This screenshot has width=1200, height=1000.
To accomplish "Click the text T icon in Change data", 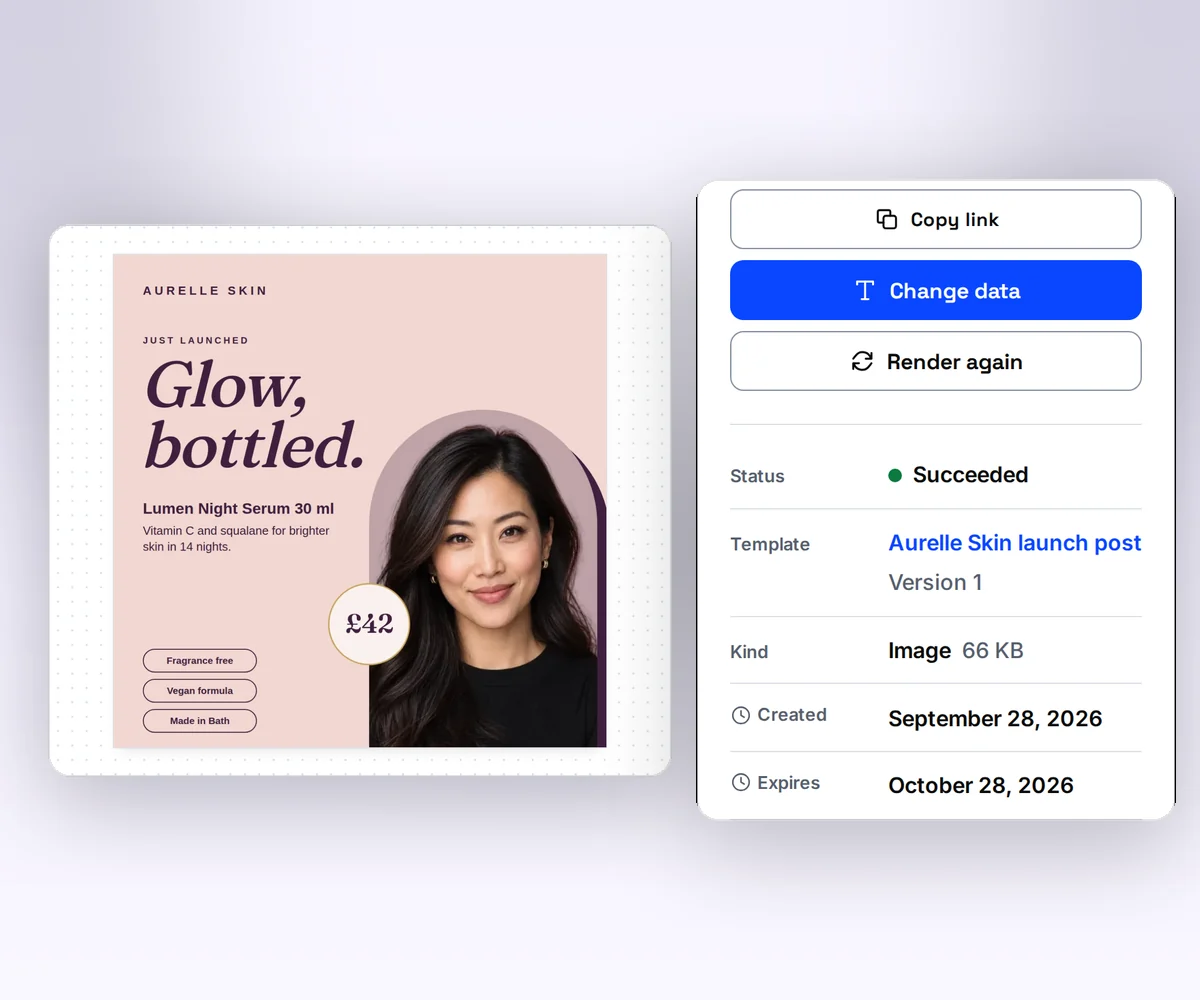I will pyautogui.click(x=865, y=291).
